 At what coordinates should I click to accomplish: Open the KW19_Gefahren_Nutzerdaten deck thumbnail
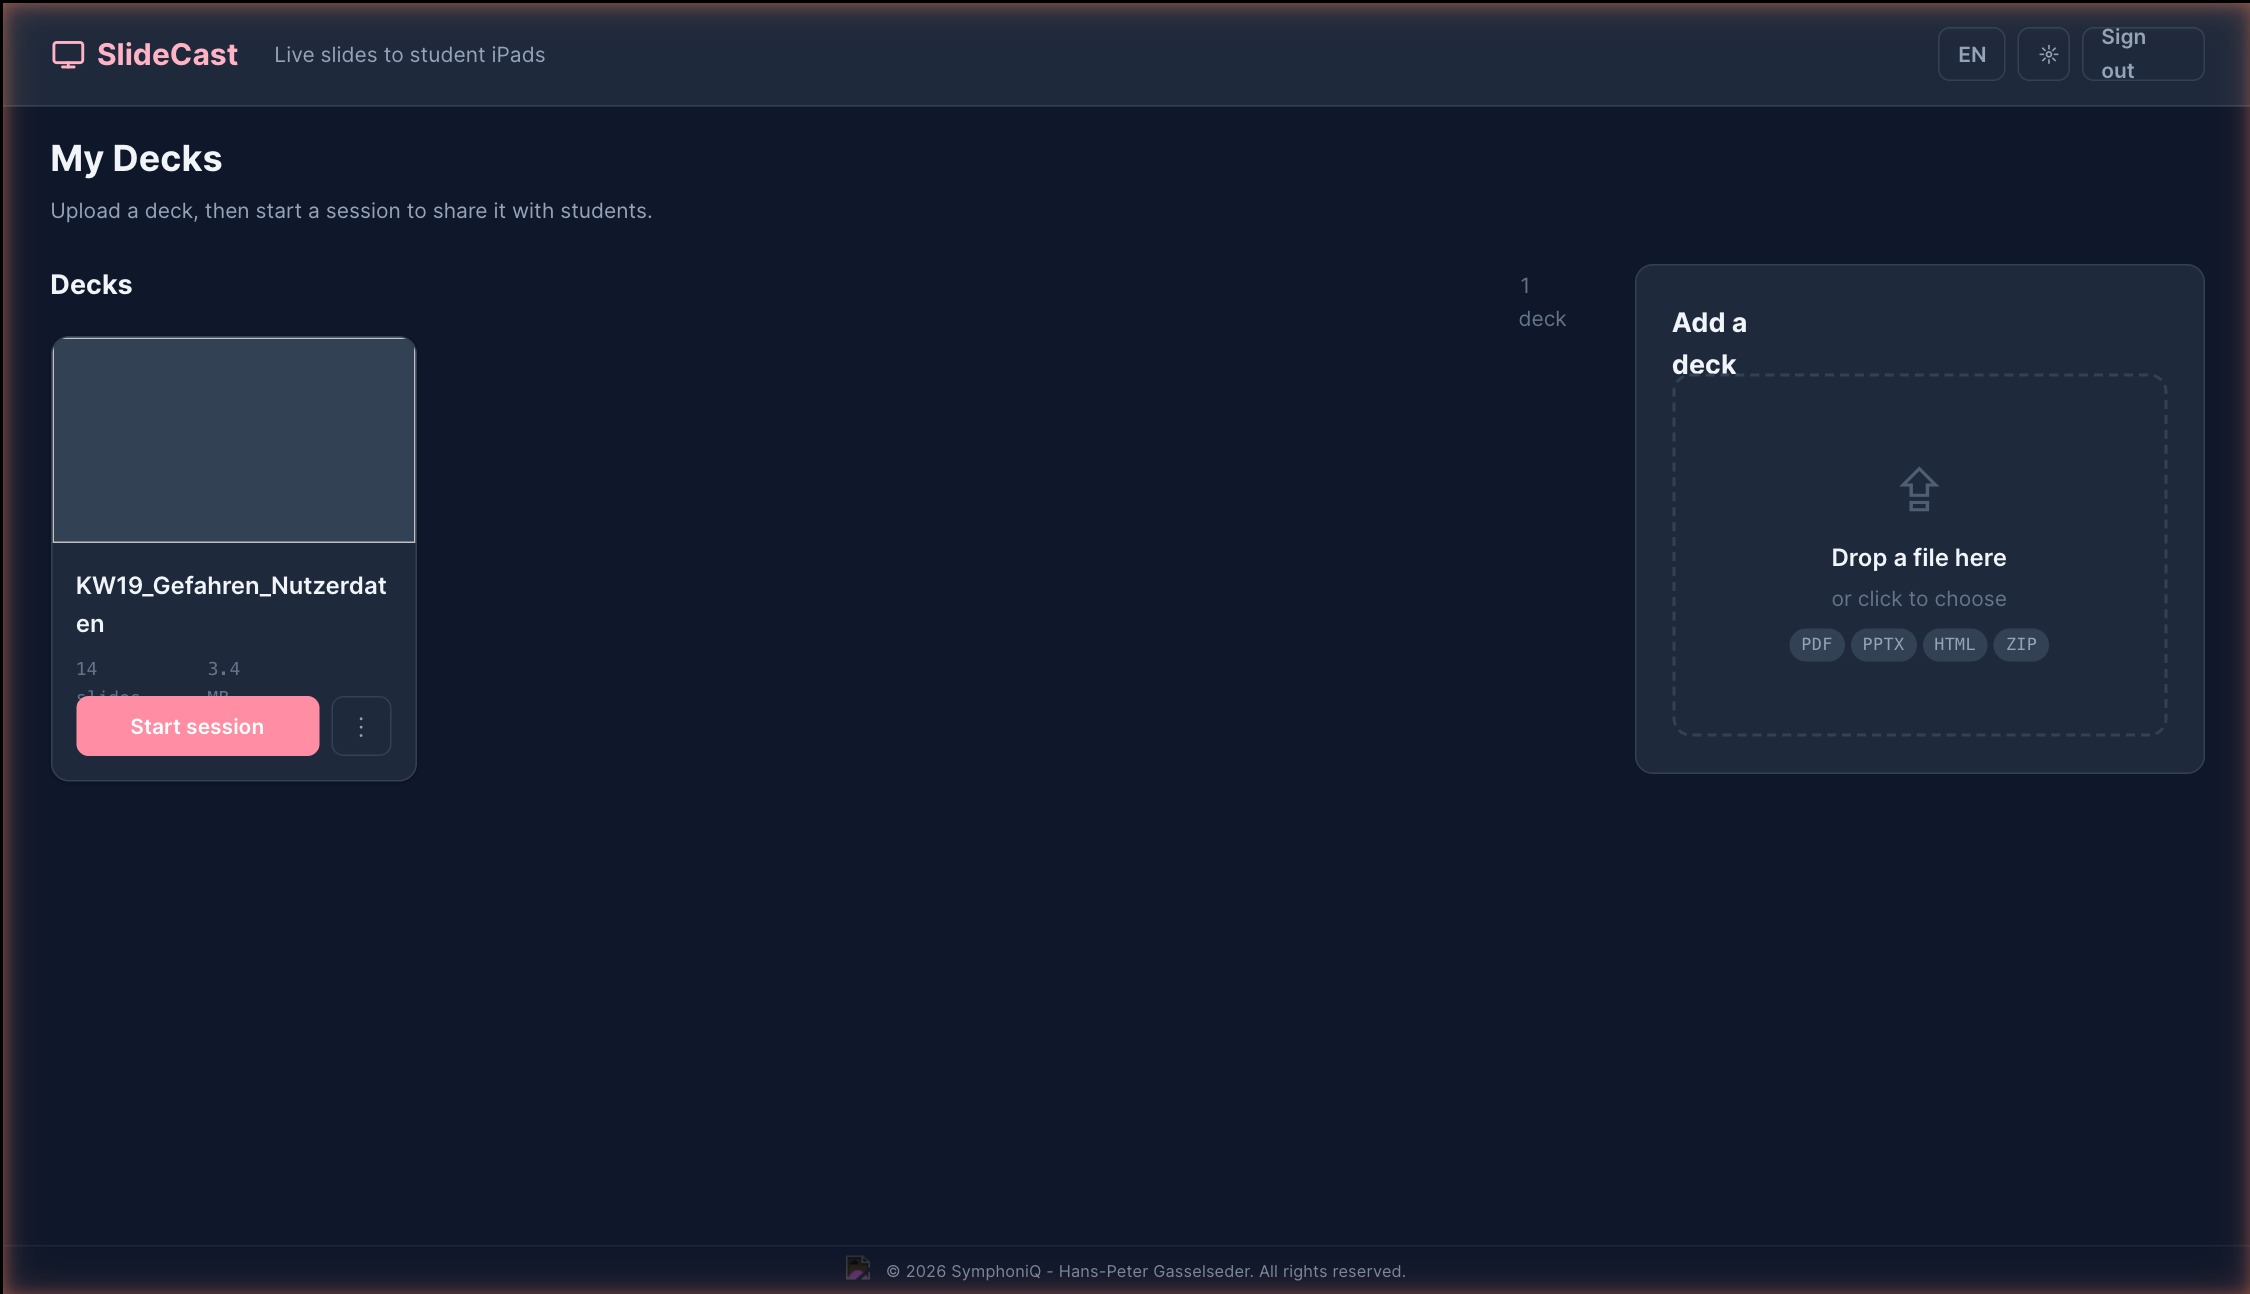pyautogui.click(x=234, y=440)
